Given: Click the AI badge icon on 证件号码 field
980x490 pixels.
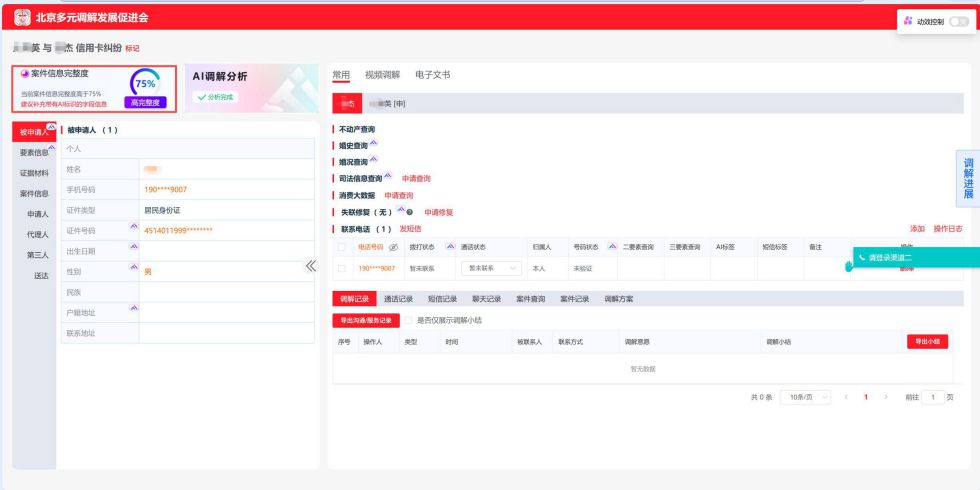Looking at the screenshot, I should click(x=134, y=228).
